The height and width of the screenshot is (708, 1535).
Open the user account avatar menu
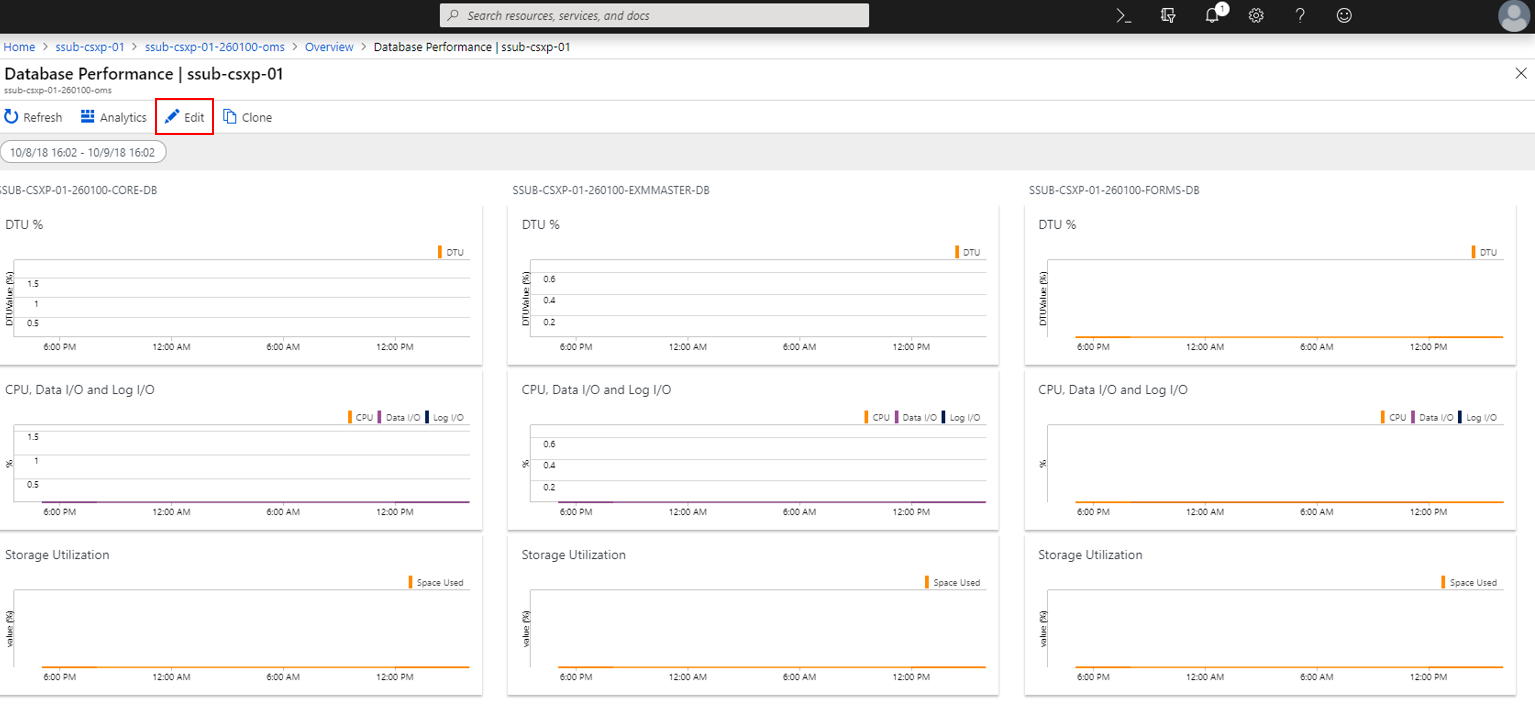pyautogui.click(x=1513, y=16)
